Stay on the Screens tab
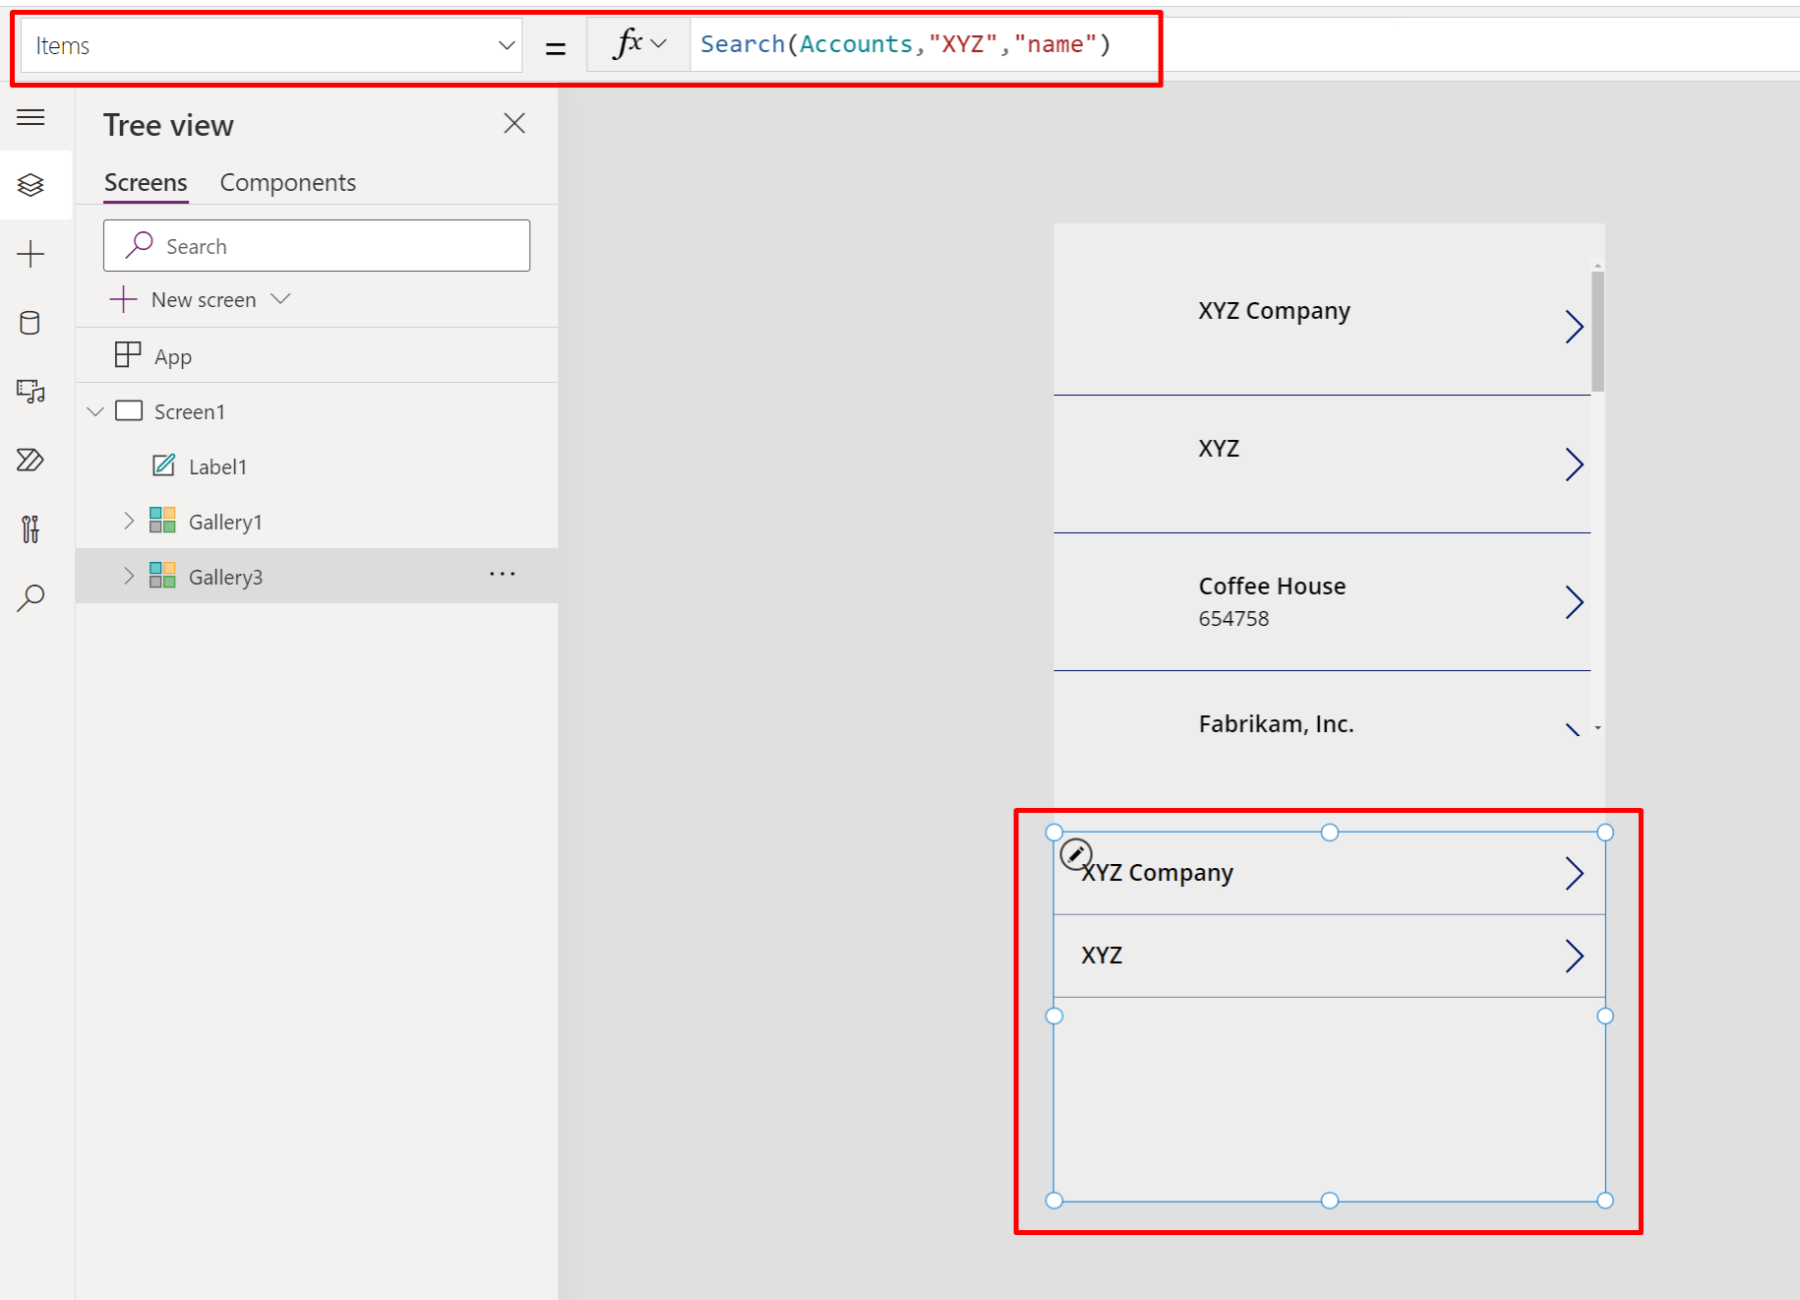The width and height of the screenshot is (1800, 1300). click(x=145, y=181)
